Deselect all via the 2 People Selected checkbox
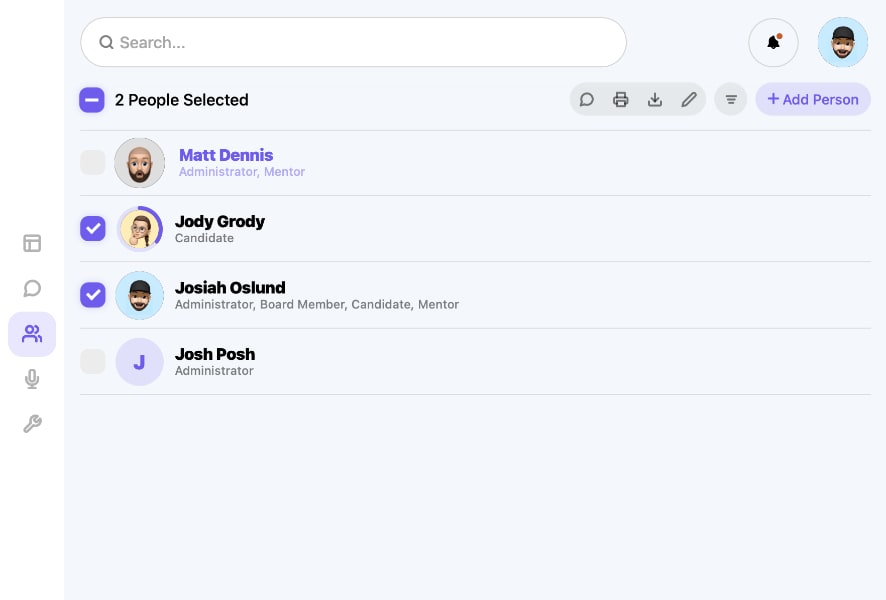Image resolution: width=886 pixels, height=600 pixels. coord(92,100)
